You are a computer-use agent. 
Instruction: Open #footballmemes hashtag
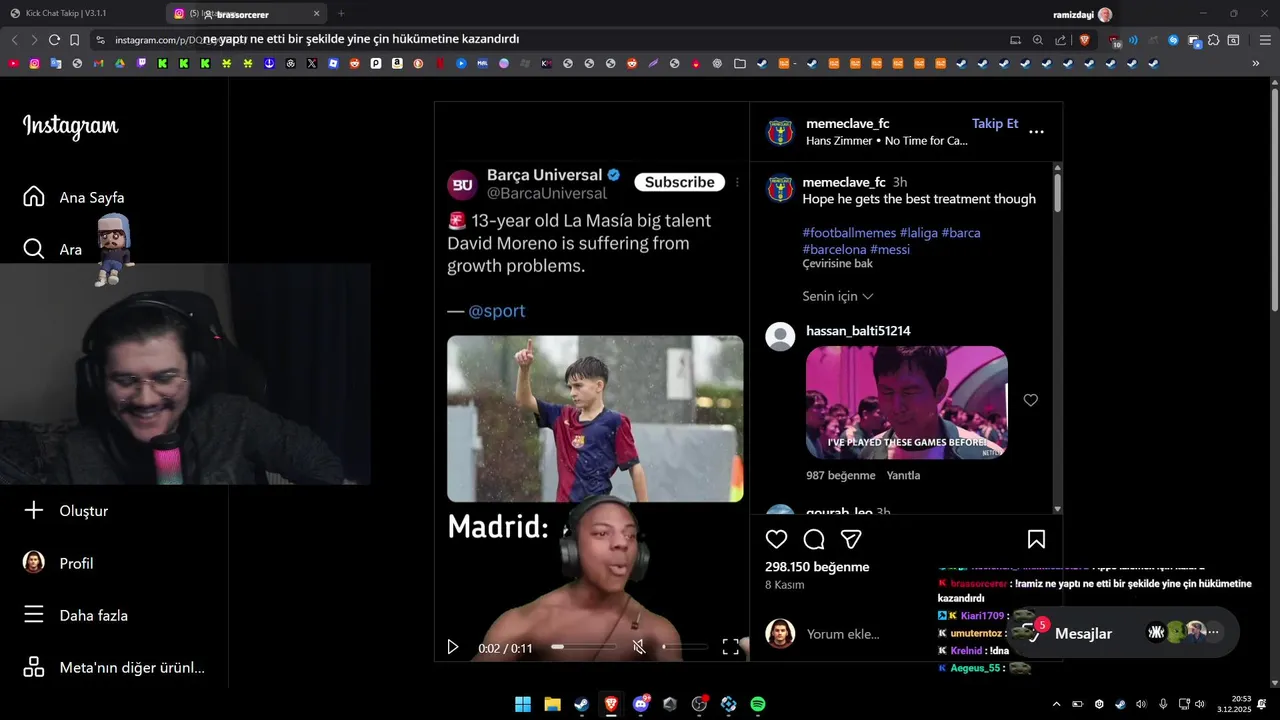tap(849, 232)
